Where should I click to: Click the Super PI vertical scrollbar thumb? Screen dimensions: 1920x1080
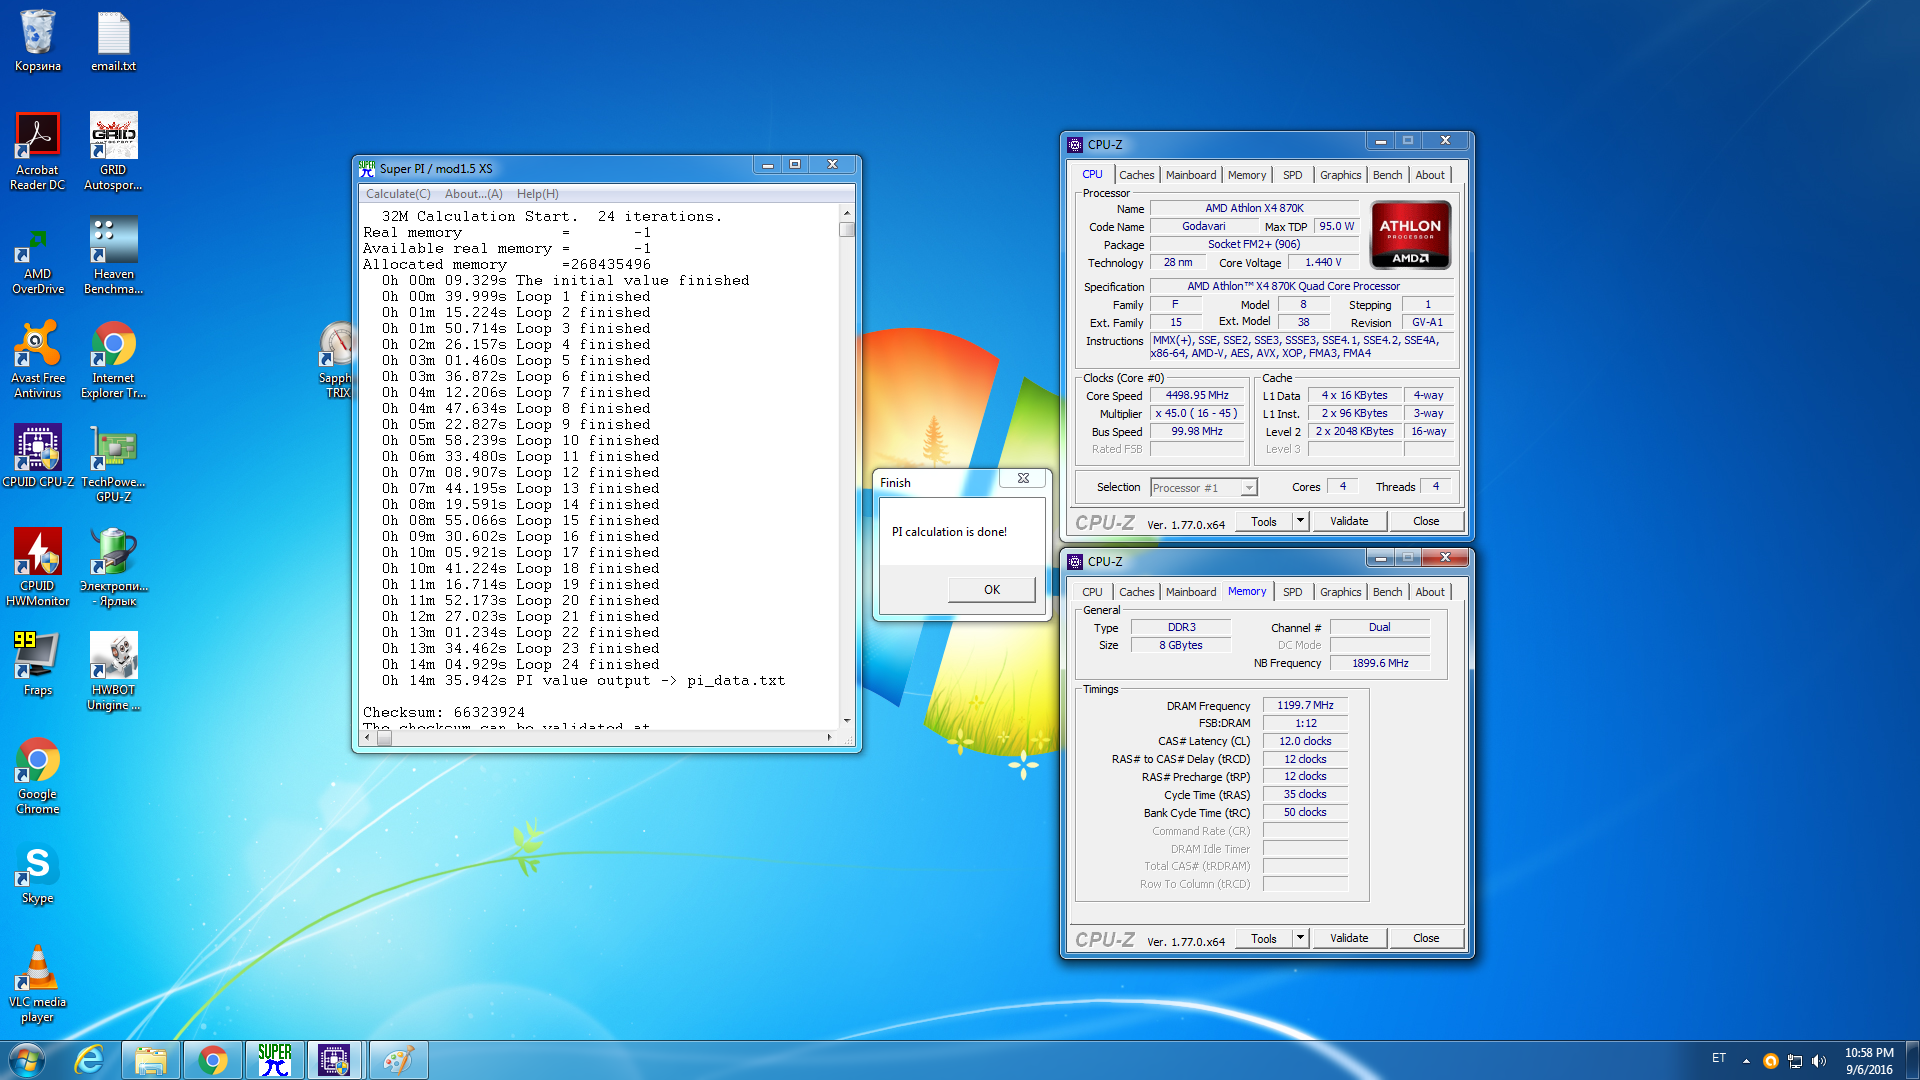(847, 229)
